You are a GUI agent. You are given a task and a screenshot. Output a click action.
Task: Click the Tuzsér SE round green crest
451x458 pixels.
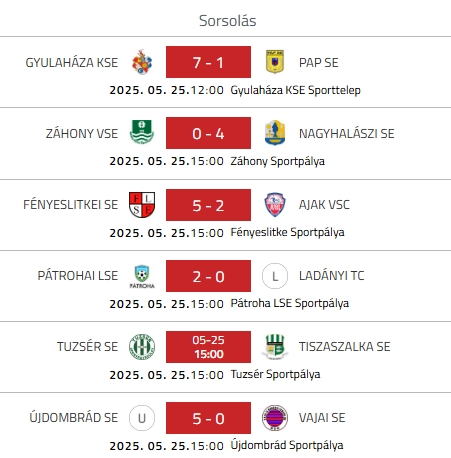click(142, 347)
